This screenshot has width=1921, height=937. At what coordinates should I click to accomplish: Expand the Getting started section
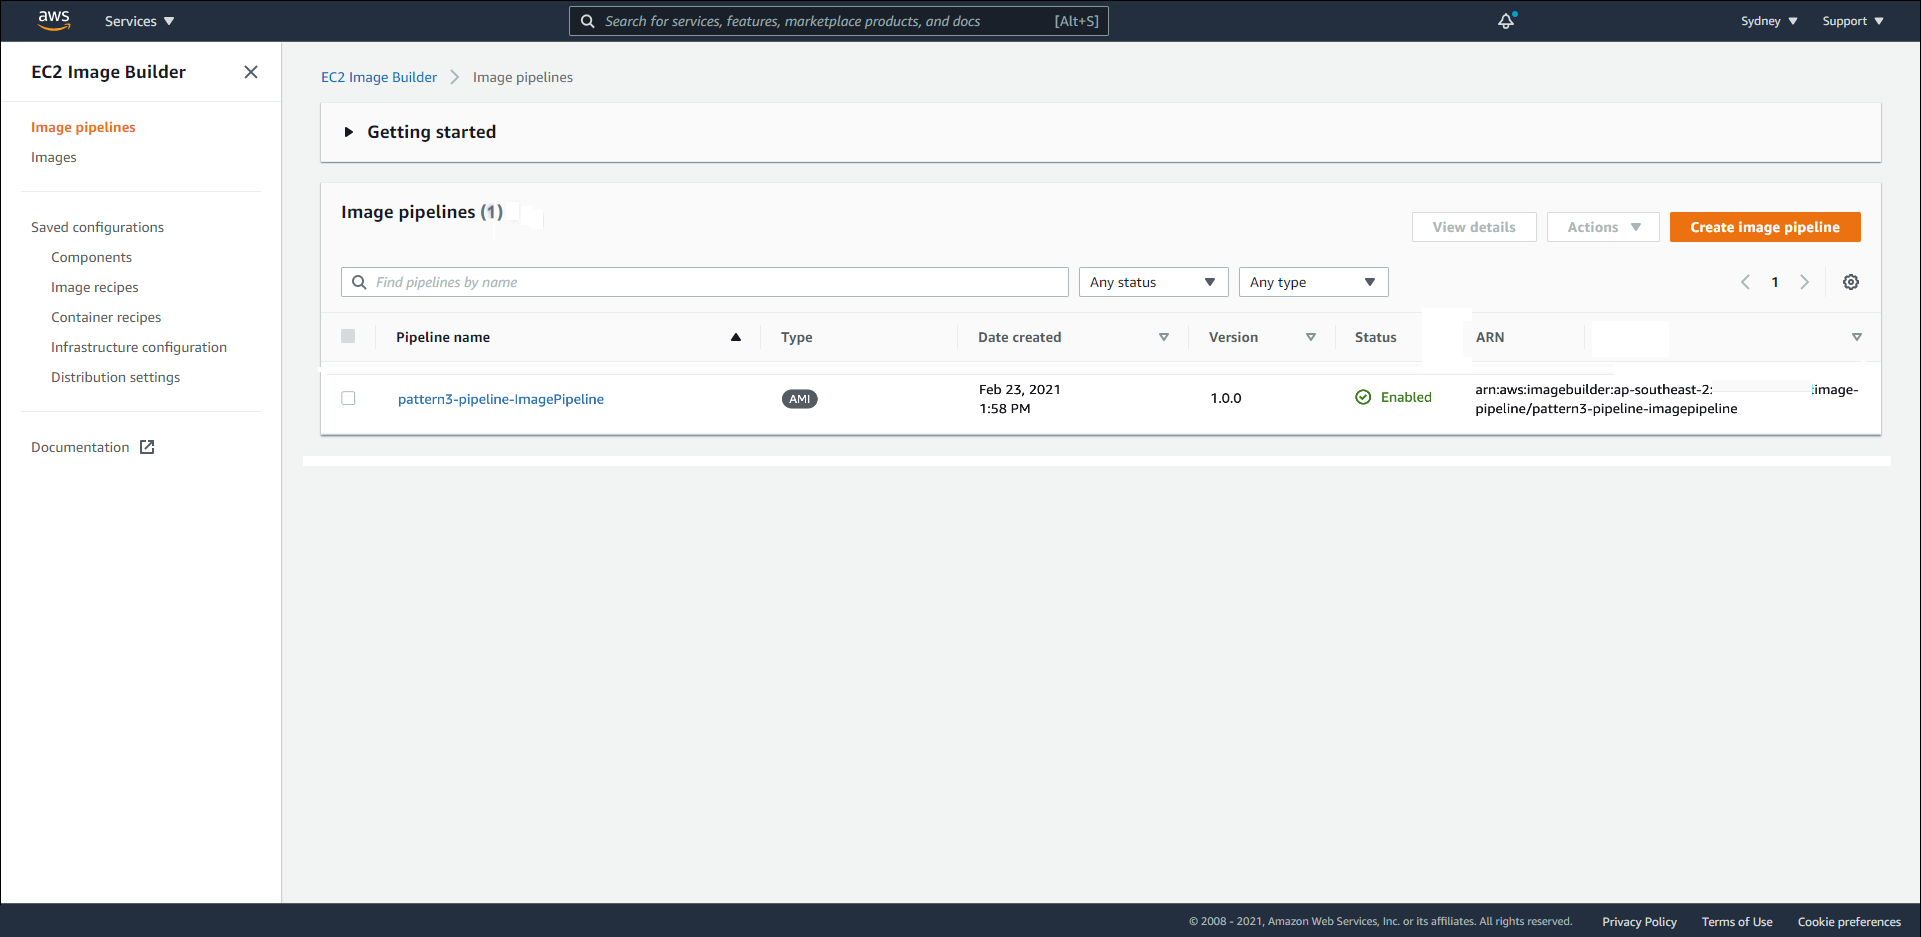[349, 132]
